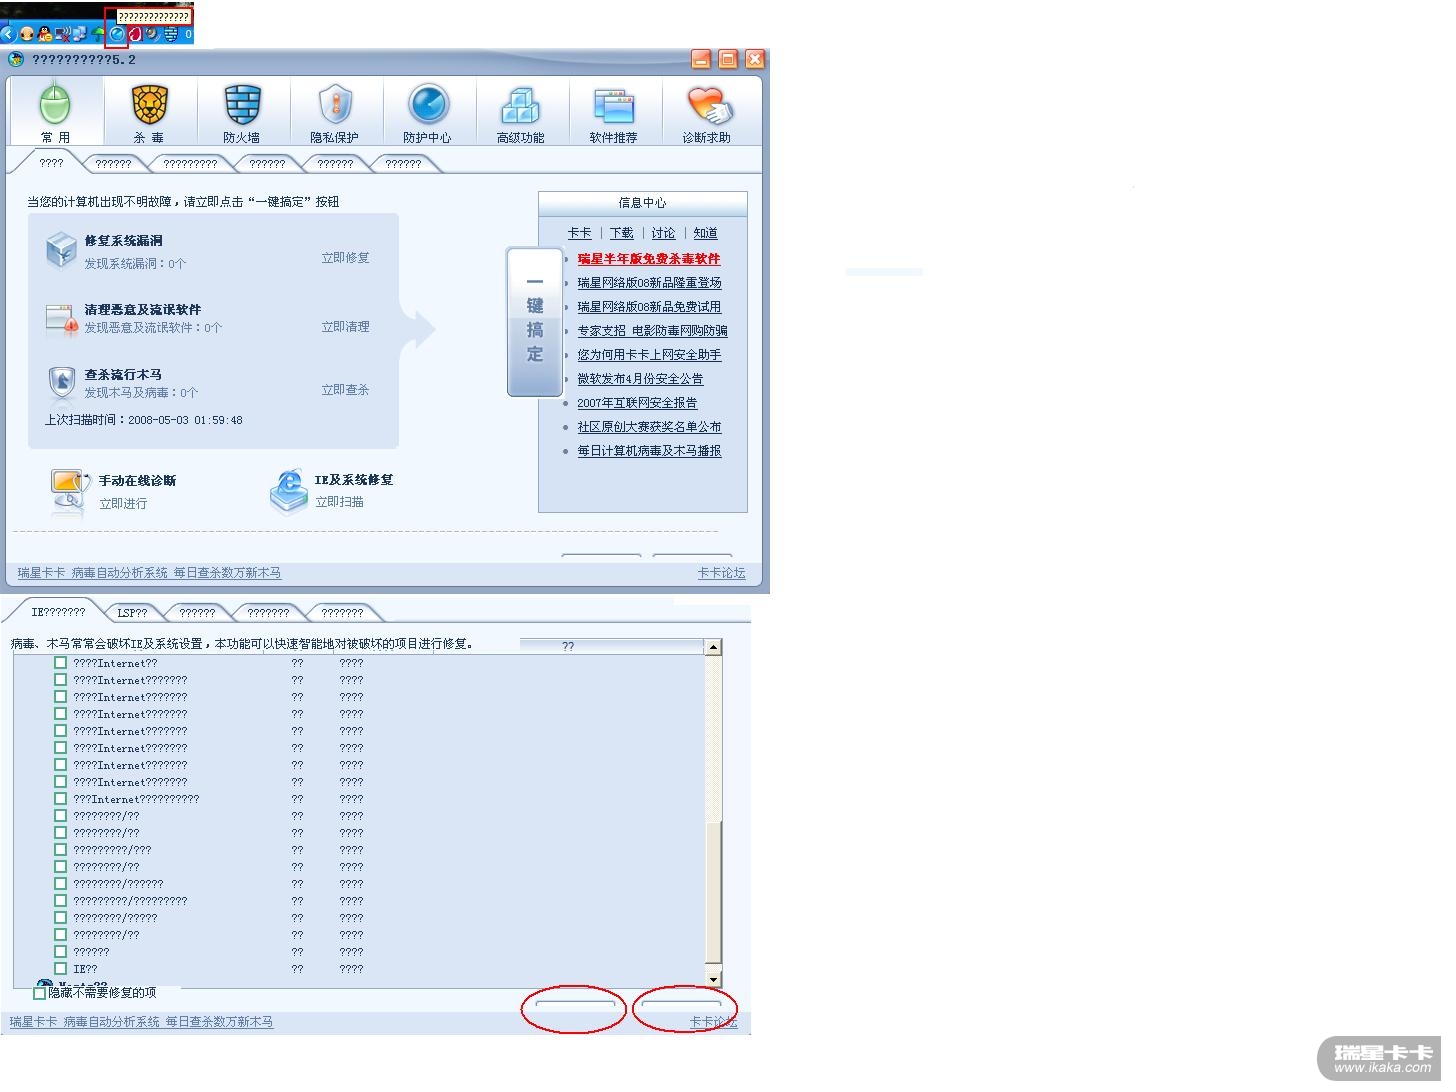1456x1092 pixels.
Task: Click the '??' column header above the list
Action: click(x=568, y=646)
